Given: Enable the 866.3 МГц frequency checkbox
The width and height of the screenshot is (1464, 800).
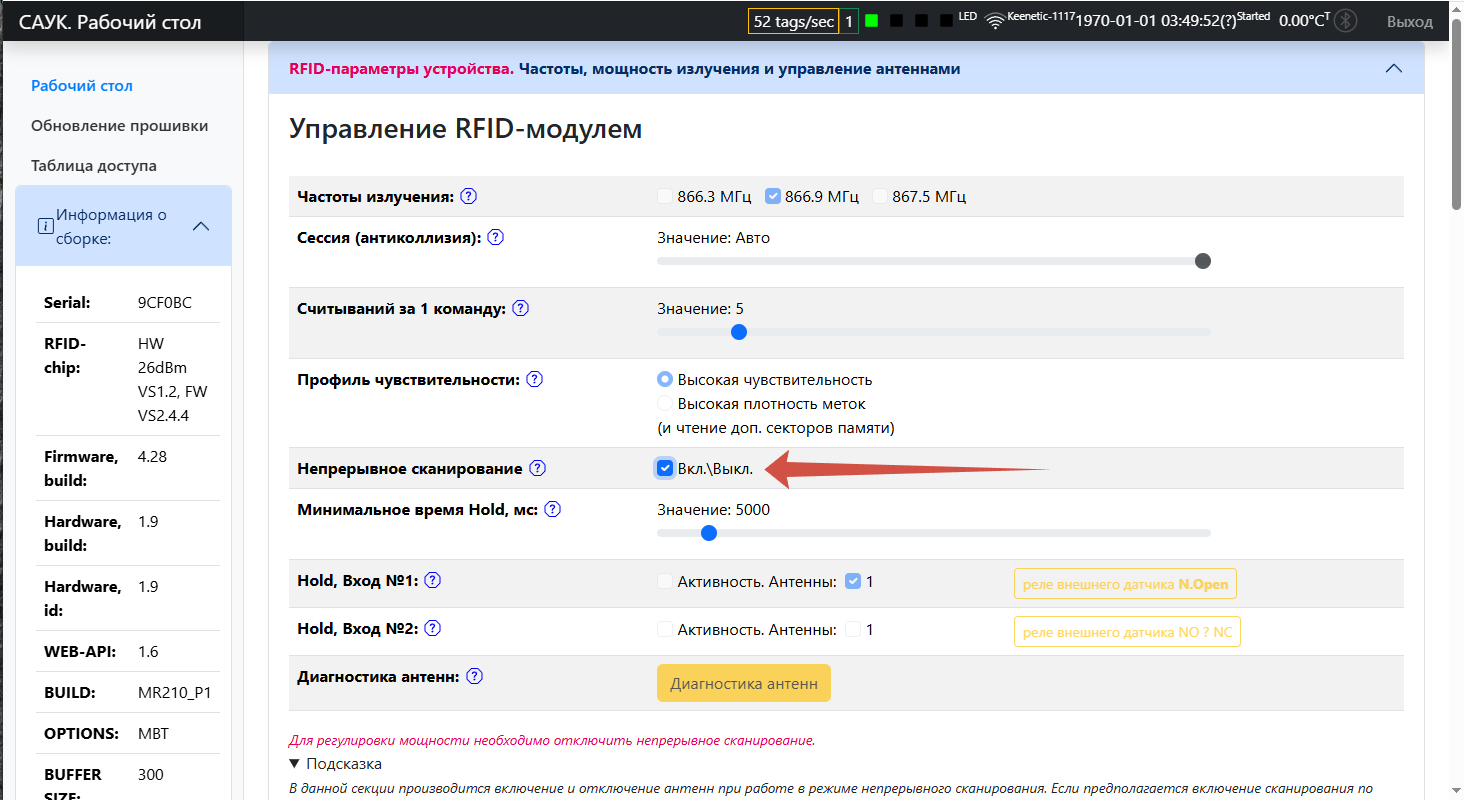Looking at the screenshot, I should 664,196.
